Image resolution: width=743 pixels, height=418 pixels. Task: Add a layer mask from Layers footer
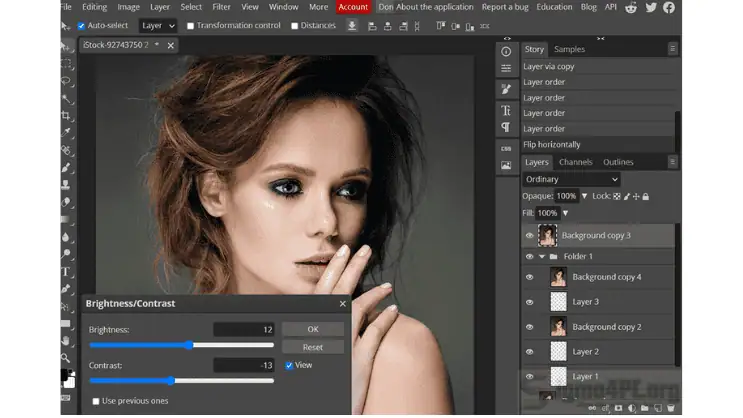(x=618, y=408)
